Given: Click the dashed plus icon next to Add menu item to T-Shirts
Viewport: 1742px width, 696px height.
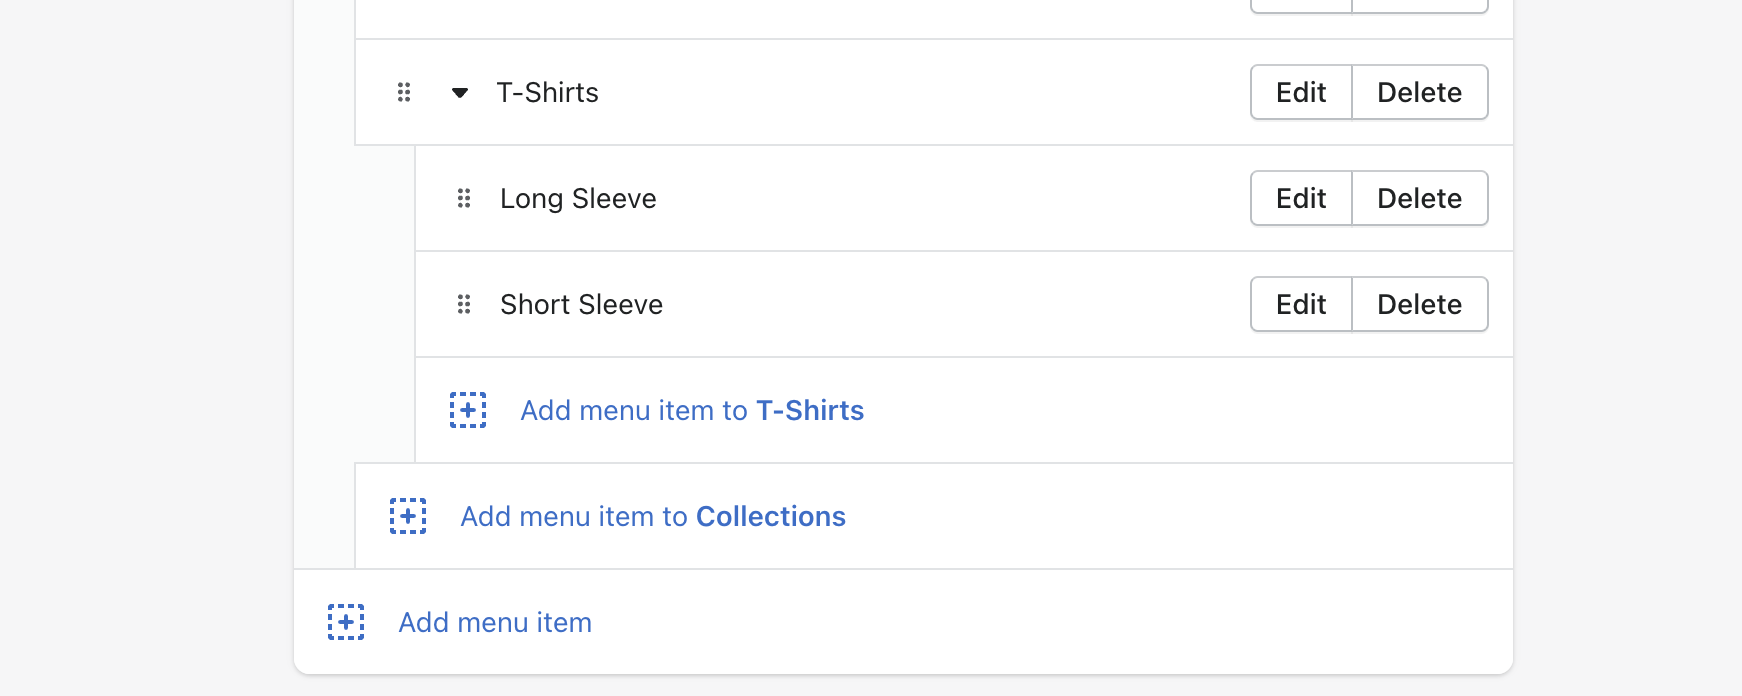Looking at the screenshot, I should tap(467, 410).
